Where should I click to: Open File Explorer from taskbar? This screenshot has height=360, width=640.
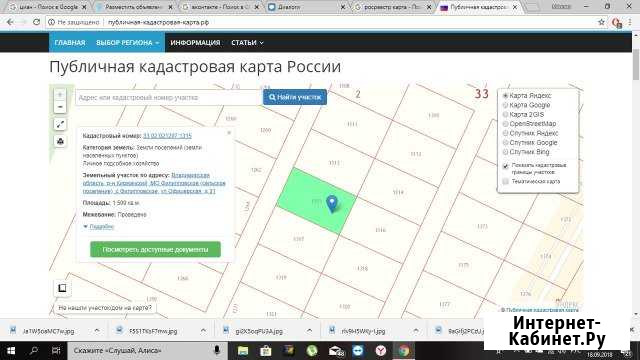click(243, 351)
